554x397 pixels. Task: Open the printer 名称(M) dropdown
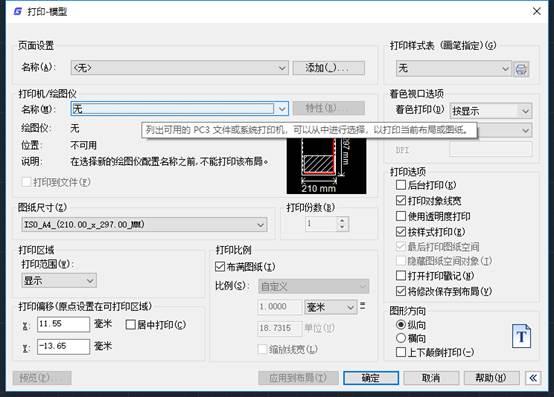(179, 108)
